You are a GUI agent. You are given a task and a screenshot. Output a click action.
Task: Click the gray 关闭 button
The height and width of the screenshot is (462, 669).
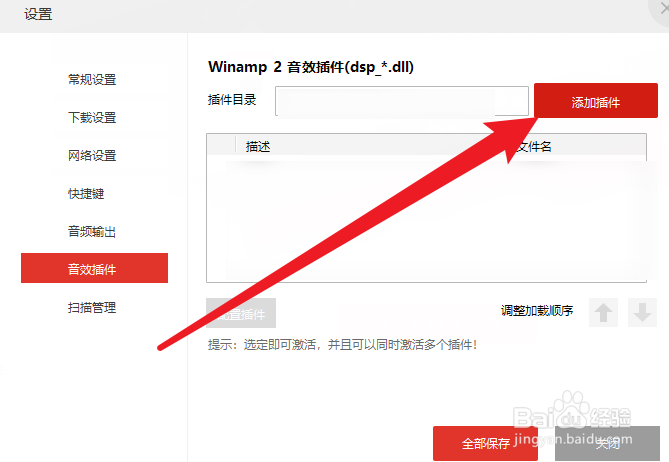tap(608, 444)
